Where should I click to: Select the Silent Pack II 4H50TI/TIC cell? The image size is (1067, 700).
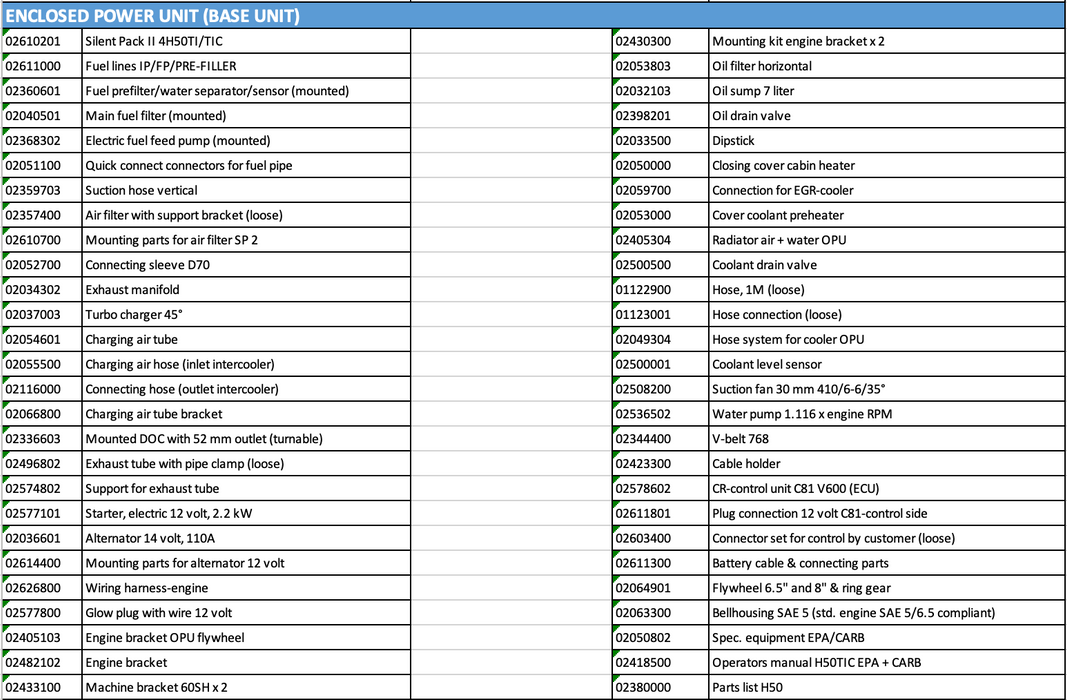click(x=245, y=42)
